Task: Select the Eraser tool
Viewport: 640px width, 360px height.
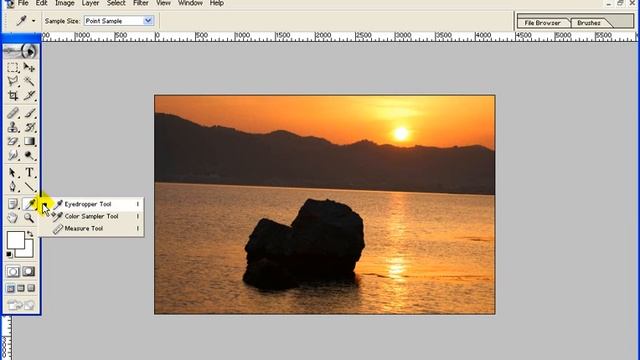Action: coord(13,141)
